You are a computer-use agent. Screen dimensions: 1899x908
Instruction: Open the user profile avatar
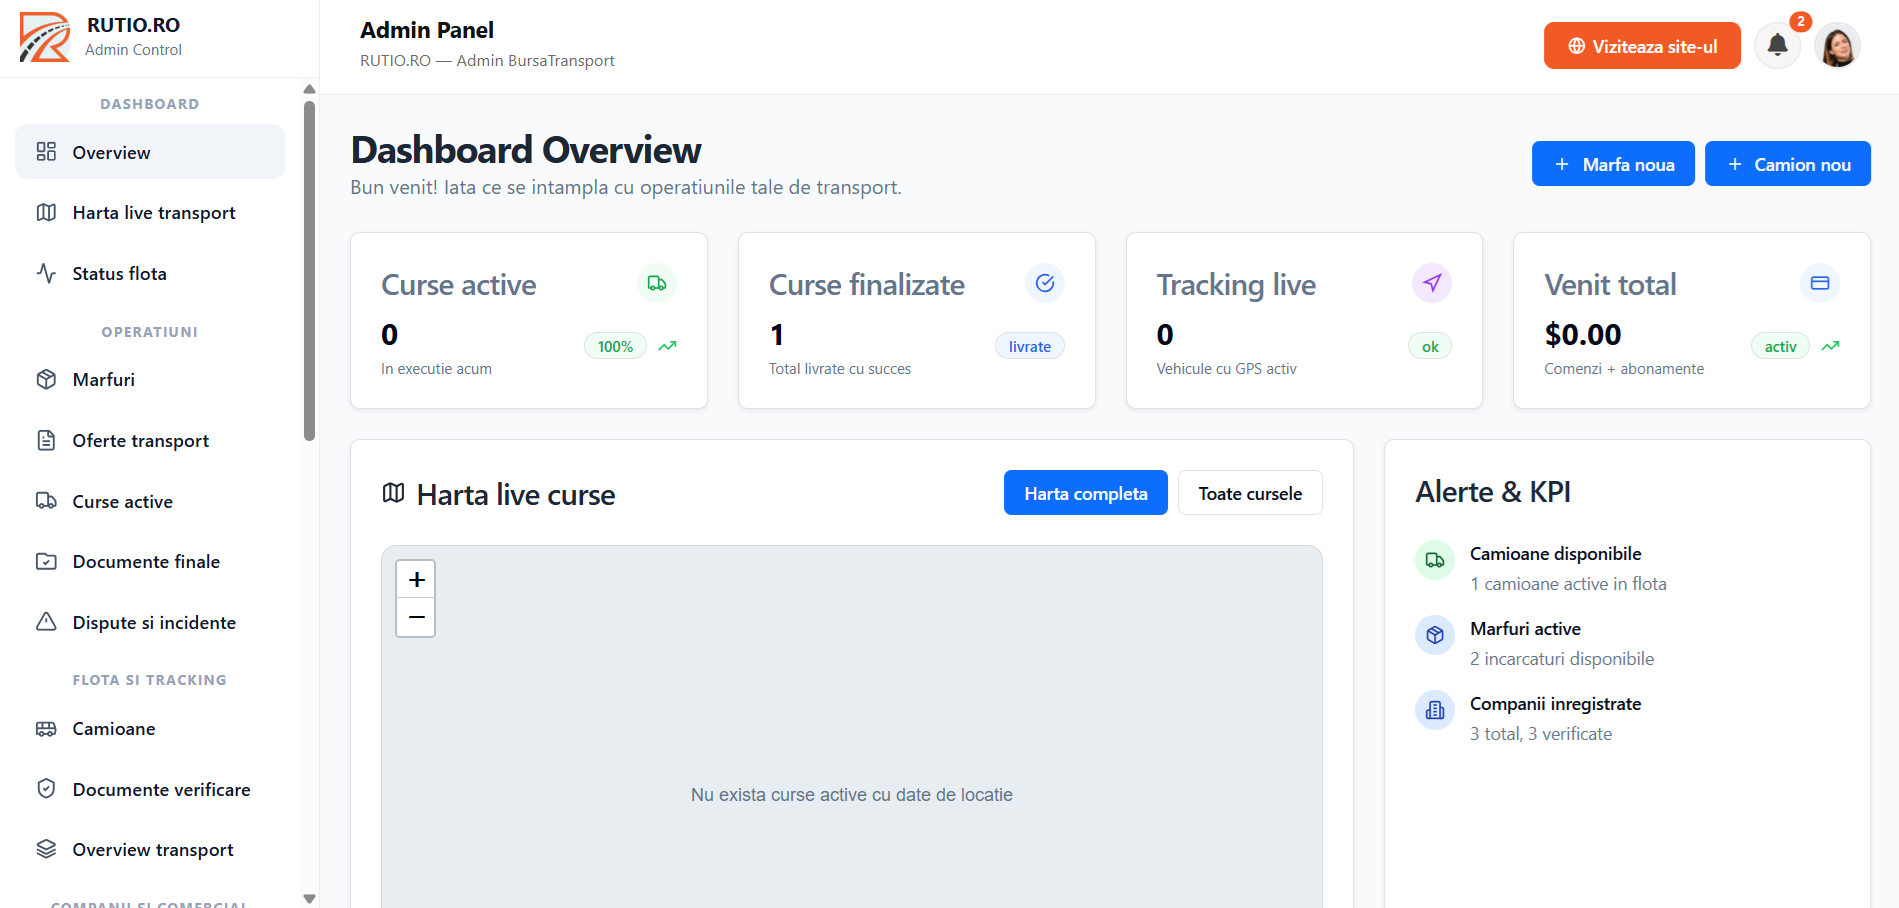[x=1838, y=46]
